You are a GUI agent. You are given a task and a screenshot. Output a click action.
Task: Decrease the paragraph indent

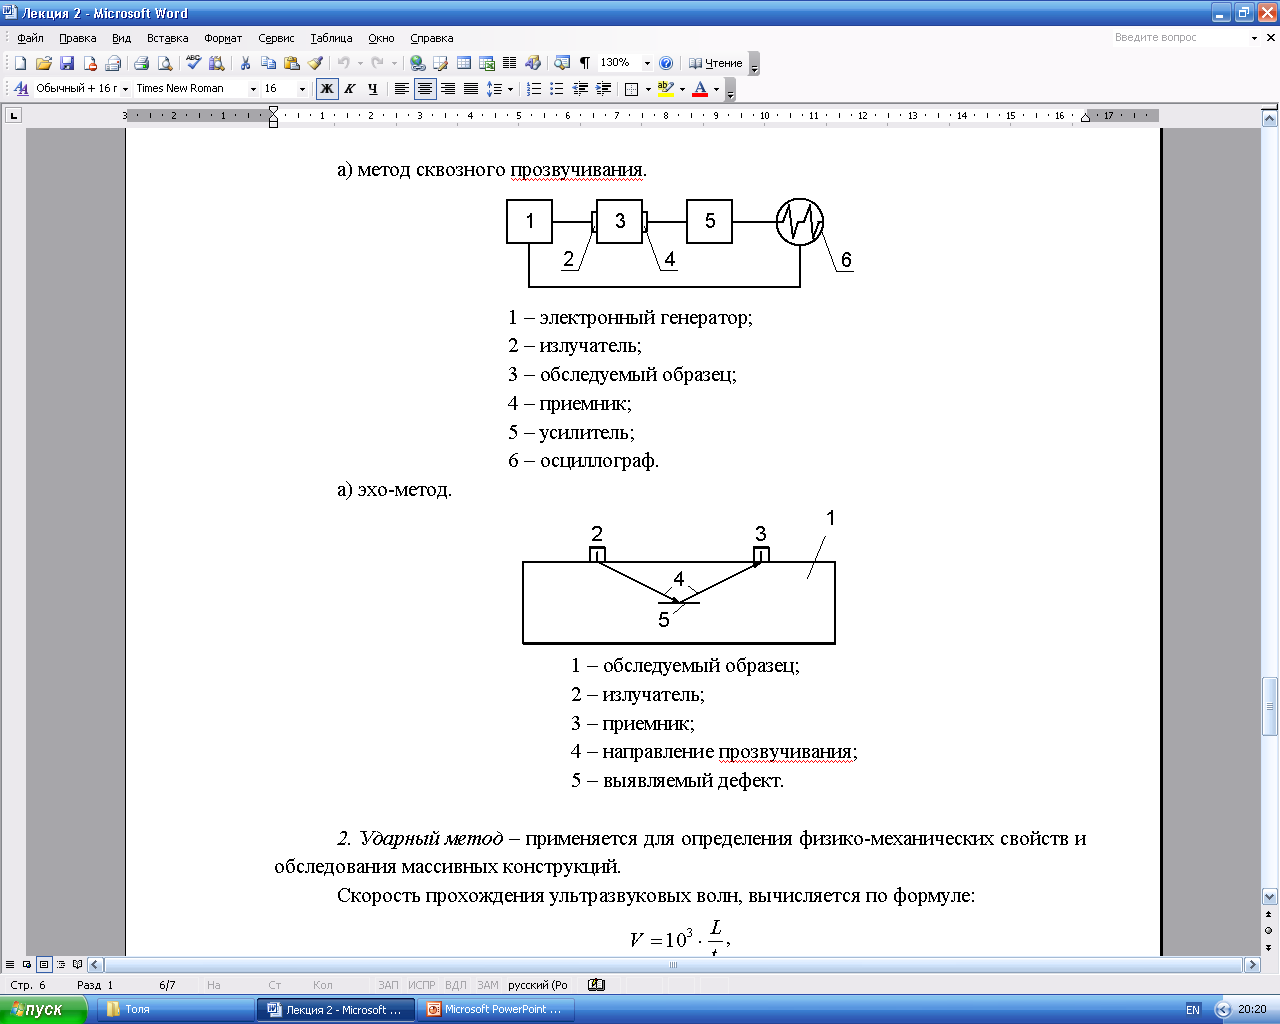pos(580,89)
